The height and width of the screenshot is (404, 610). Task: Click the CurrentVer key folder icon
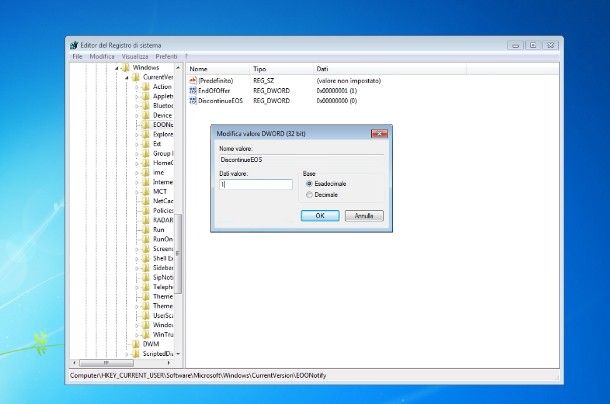[136, 77]
